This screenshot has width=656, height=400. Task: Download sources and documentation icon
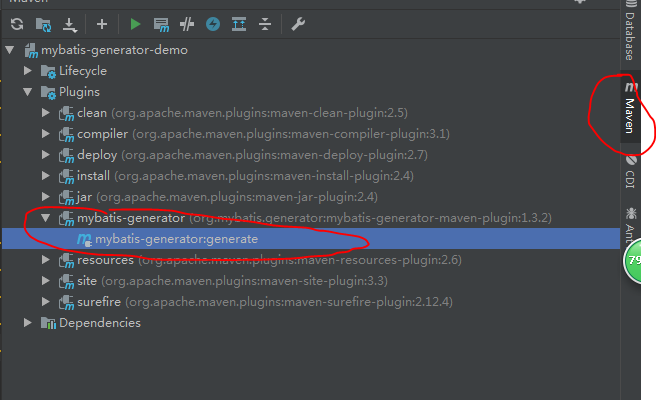(x=70, y=25)
